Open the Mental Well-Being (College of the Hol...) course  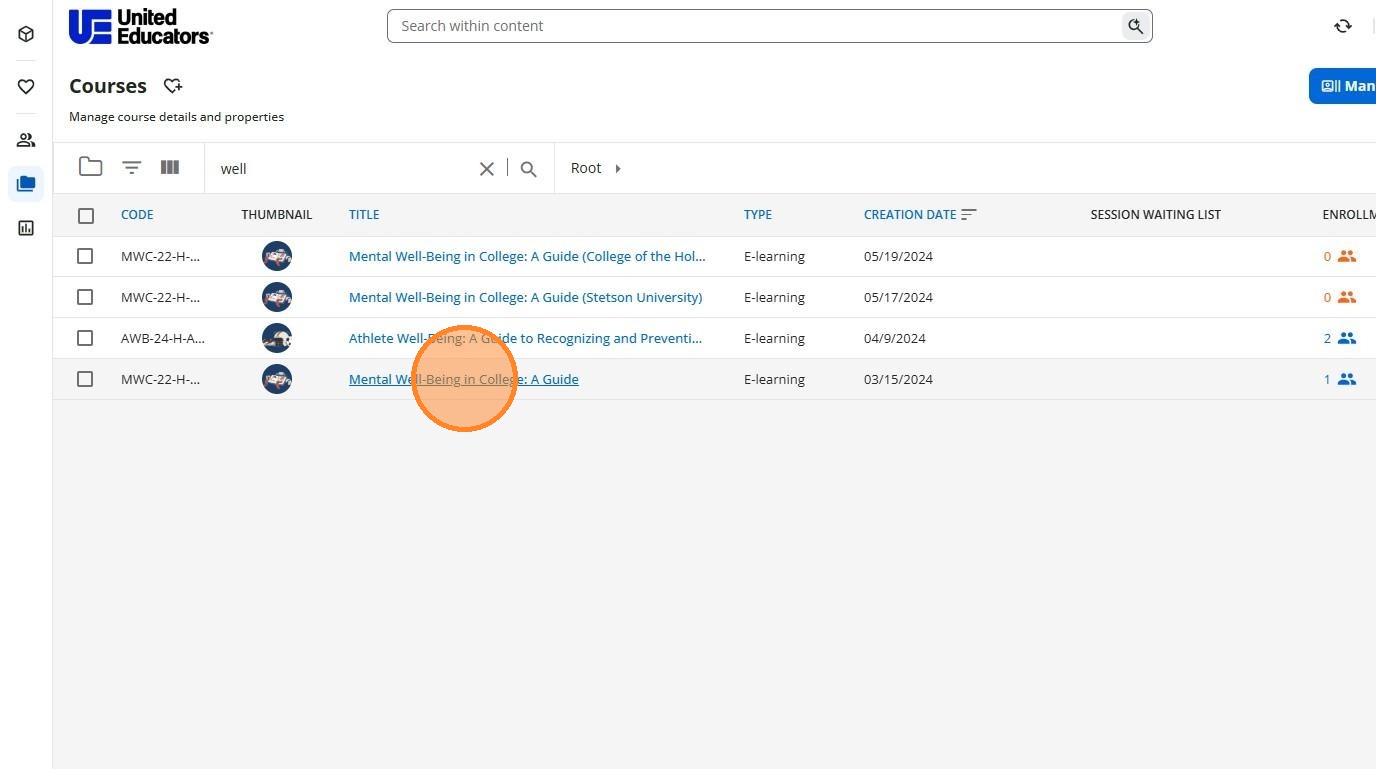(x=527, y=256)
